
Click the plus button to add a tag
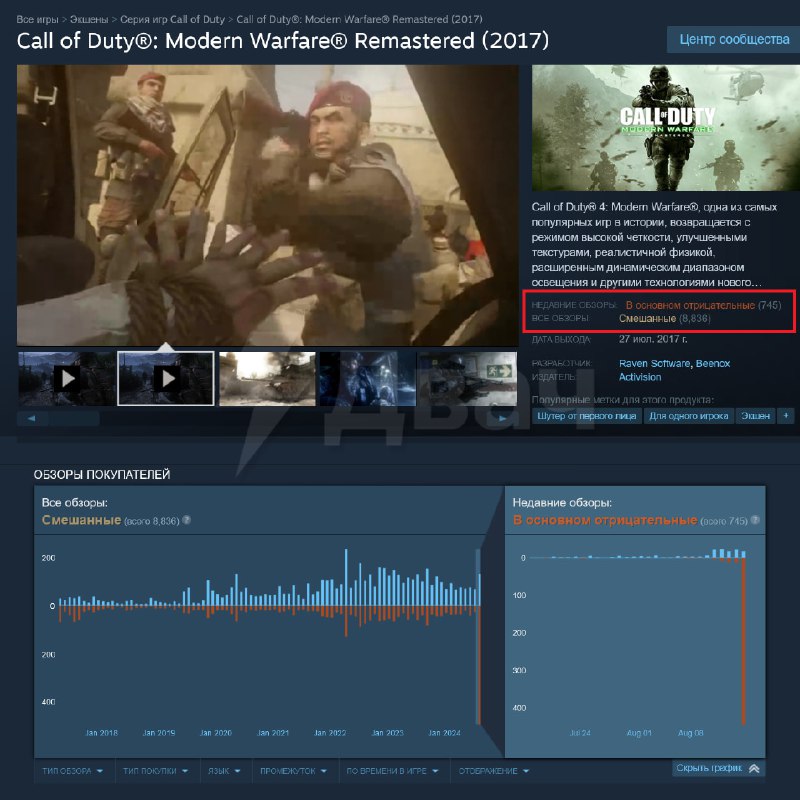785,415
